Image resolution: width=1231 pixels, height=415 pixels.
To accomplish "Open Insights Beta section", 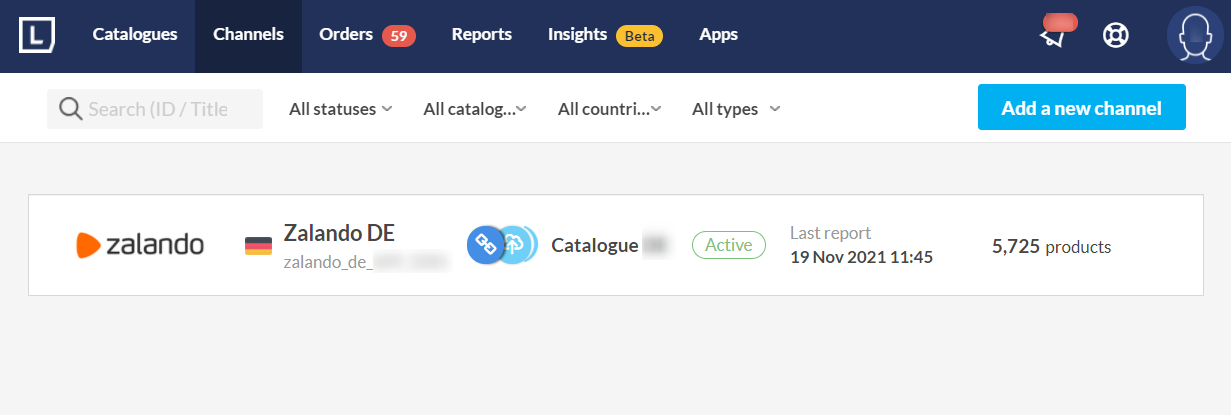I will [x=603, y=35].
